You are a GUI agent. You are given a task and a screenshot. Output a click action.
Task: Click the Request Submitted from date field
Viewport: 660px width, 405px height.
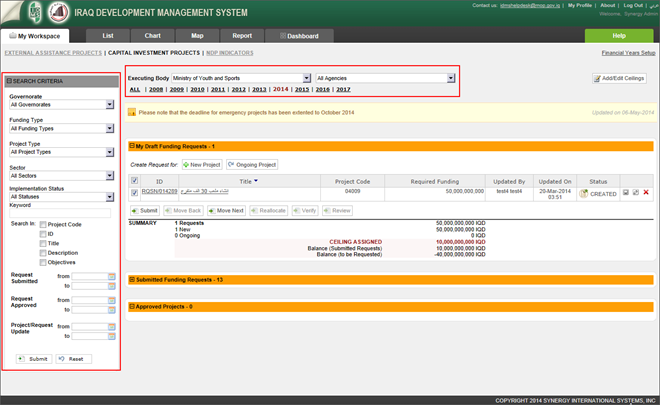(x=90, y=277)
